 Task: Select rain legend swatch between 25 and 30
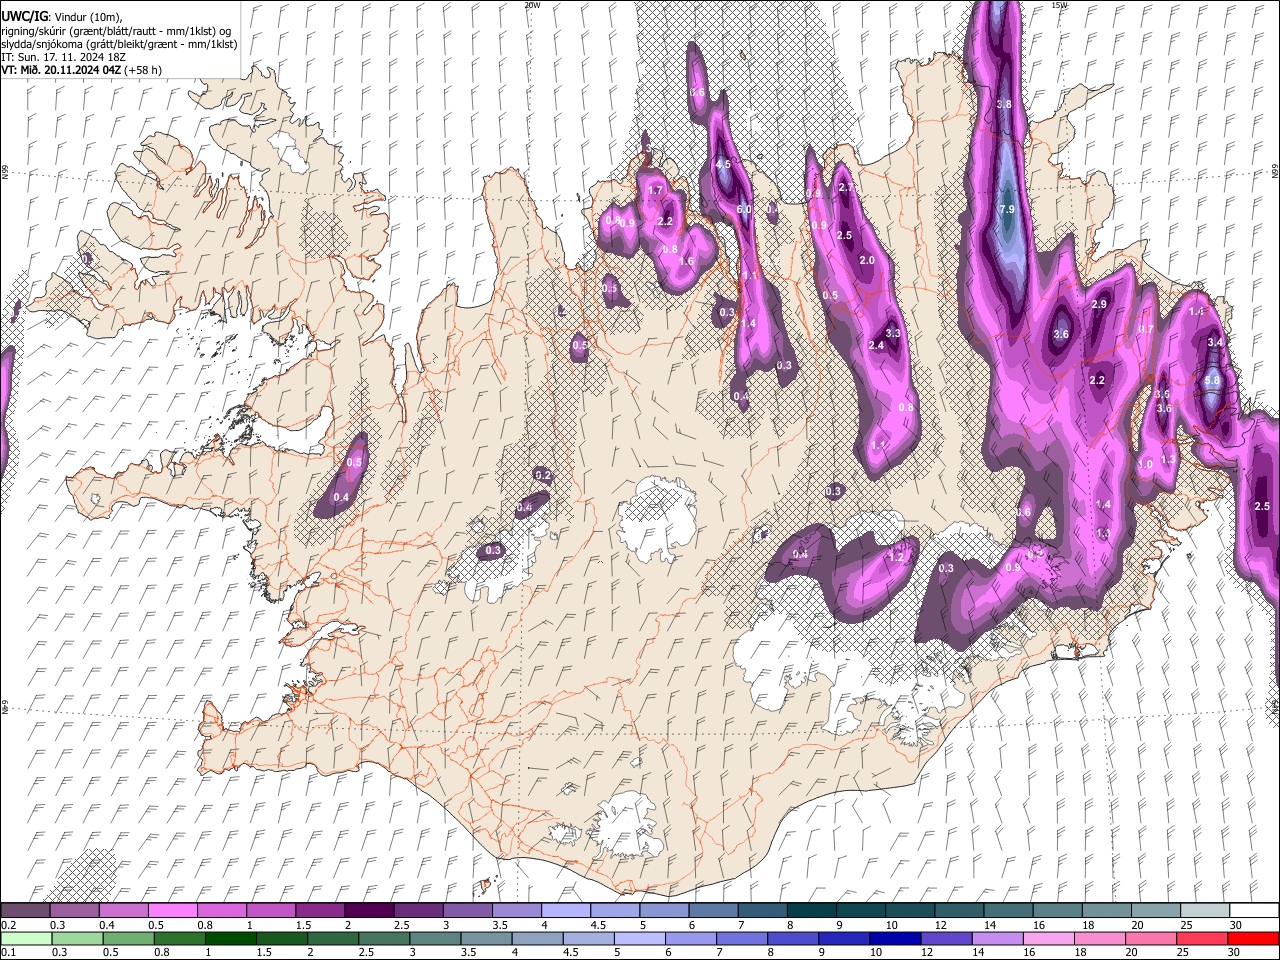tap(1202, 938)
